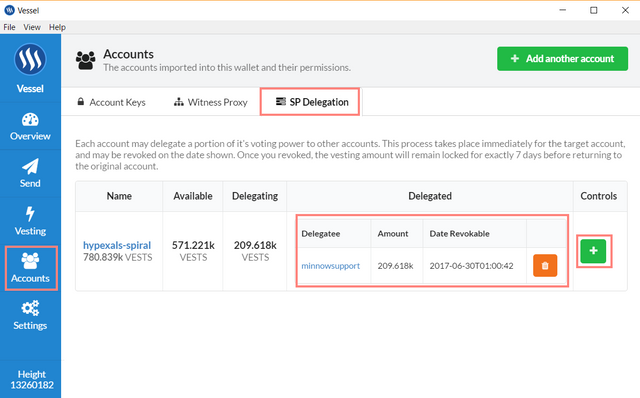
Task: Go to the Send section
Action: (x=30, y=173)
